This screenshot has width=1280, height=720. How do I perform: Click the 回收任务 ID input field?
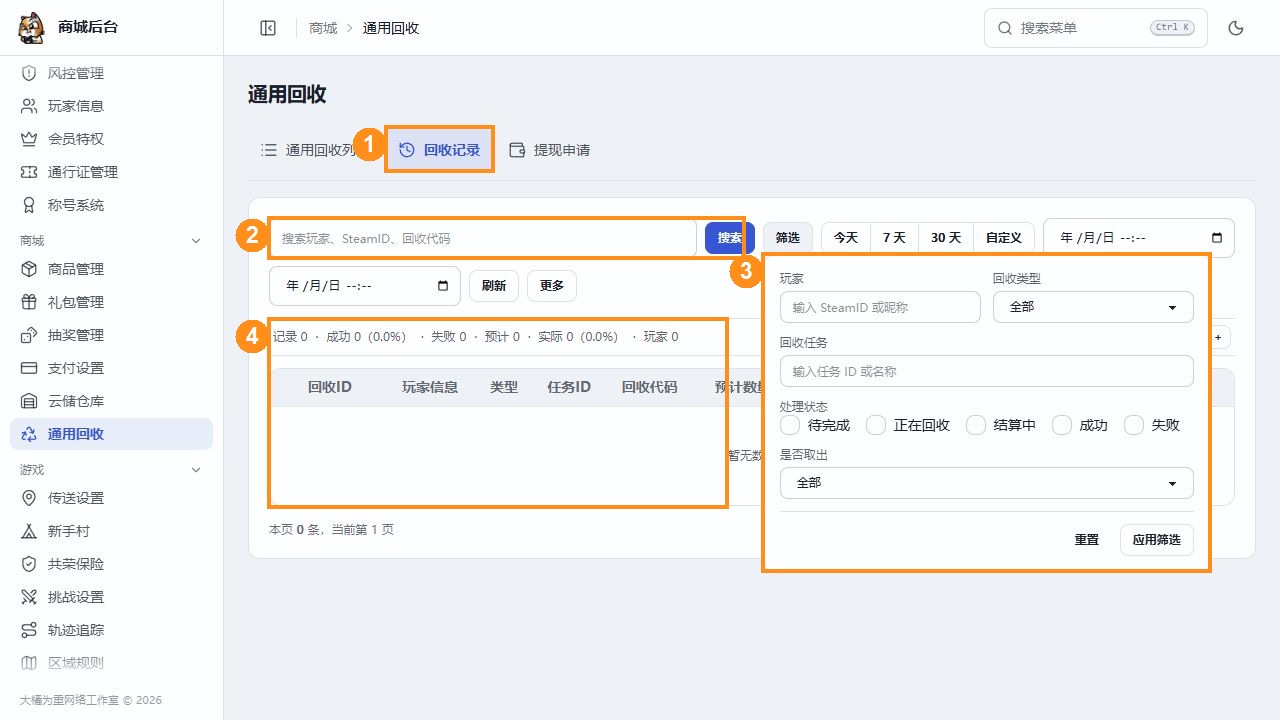(x=987, y=371)
